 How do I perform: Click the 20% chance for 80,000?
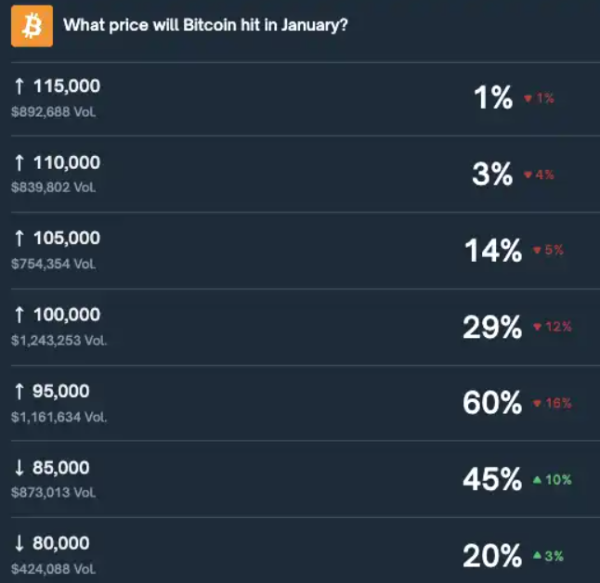tap(492, 555)
